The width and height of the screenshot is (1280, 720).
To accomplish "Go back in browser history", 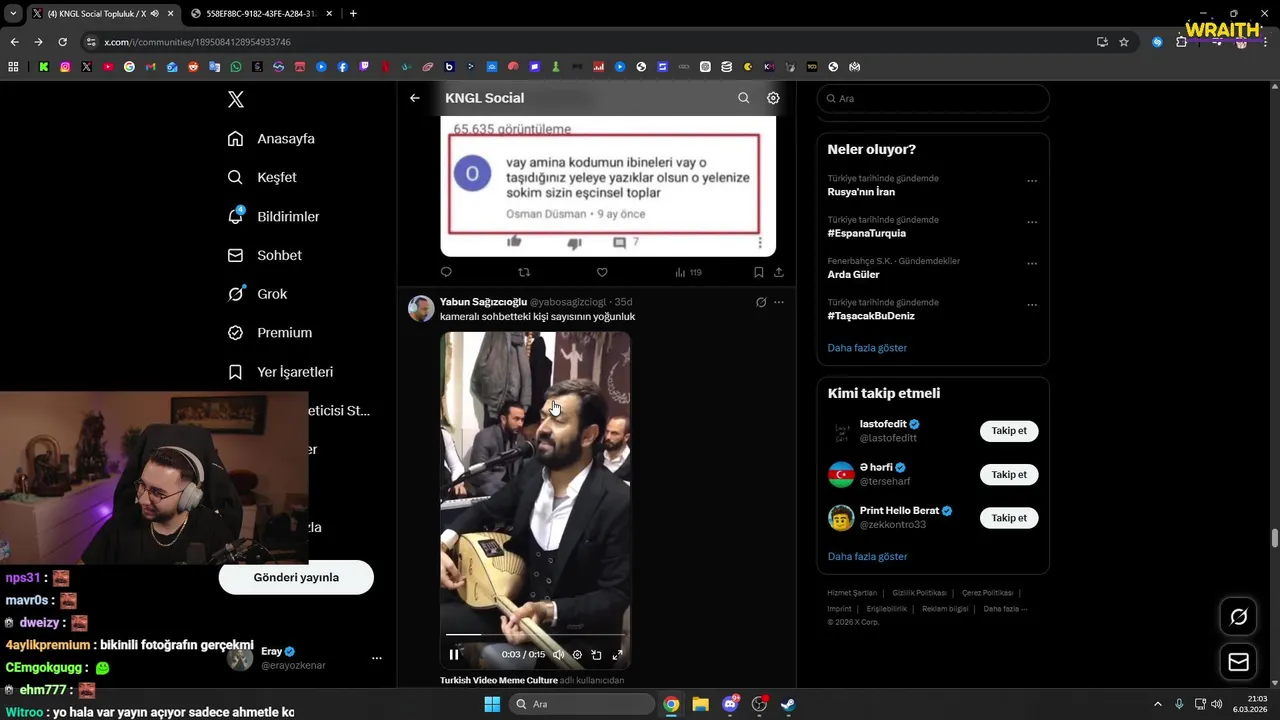I will click(14, 42).
